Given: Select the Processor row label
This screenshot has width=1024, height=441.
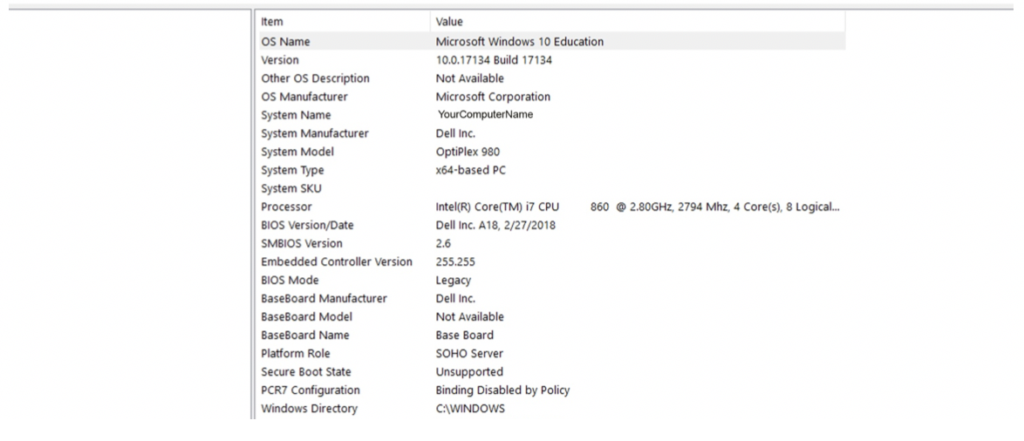Looking at the screenshot, I should tap(287, 206).
